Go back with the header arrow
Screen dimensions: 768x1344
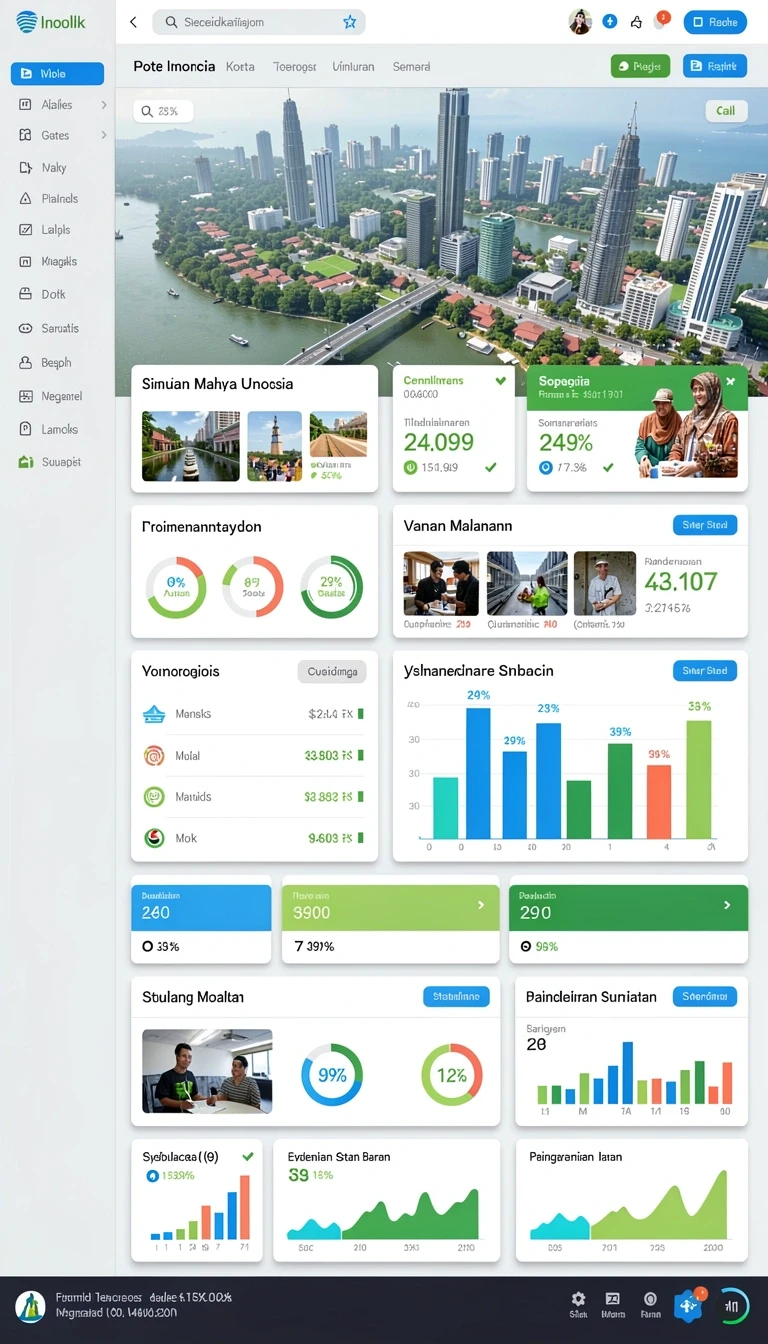coord(133,22)
